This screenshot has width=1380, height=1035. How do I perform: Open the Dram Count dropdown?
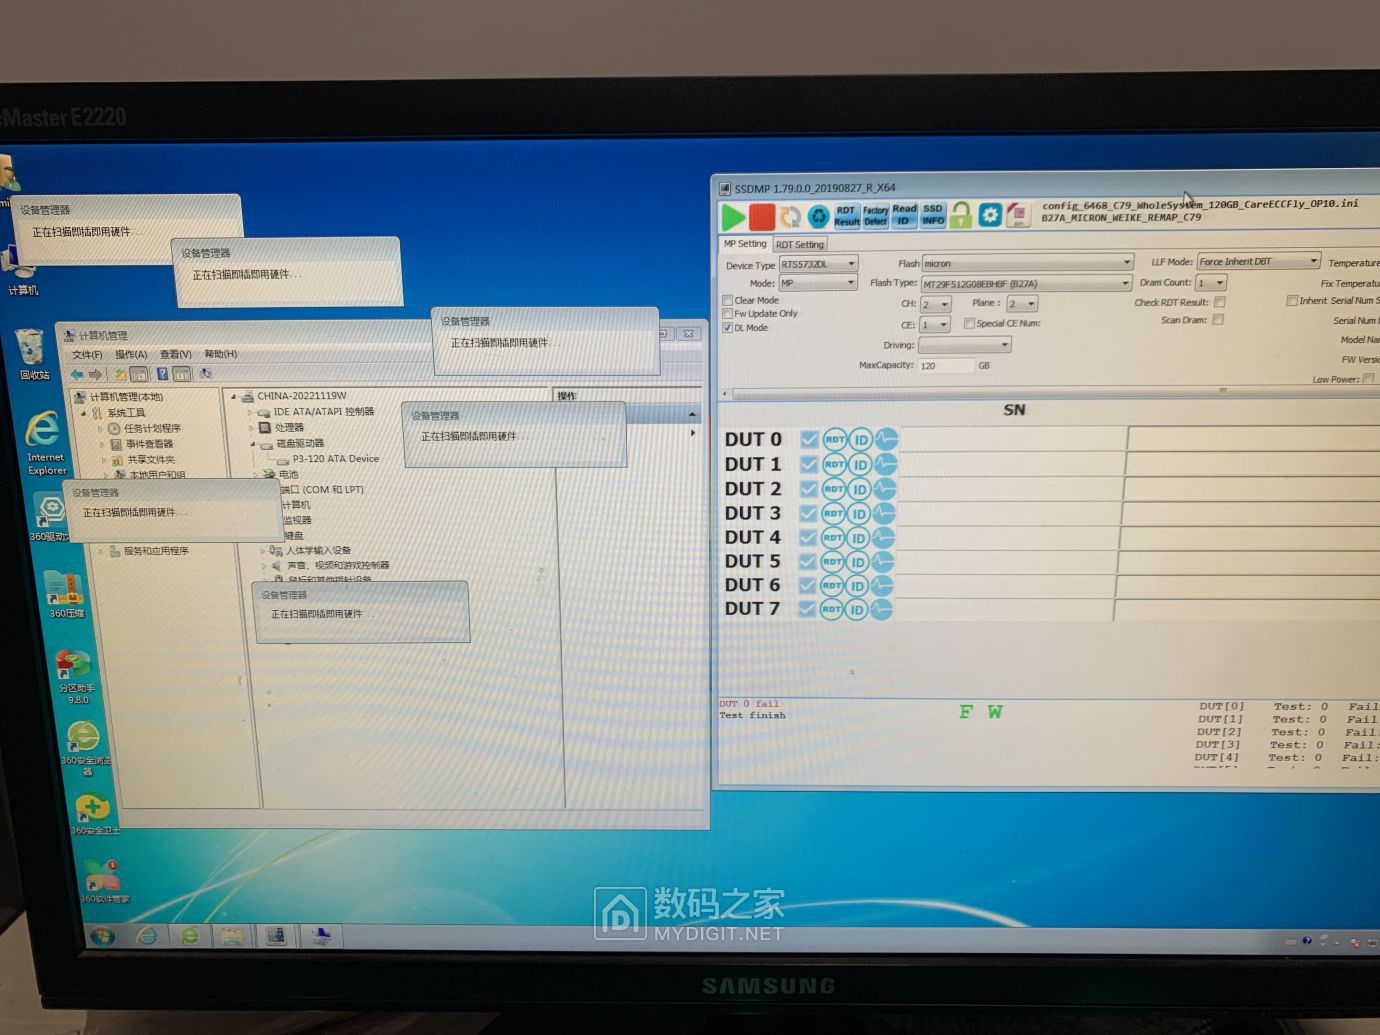pos(1211,283)
